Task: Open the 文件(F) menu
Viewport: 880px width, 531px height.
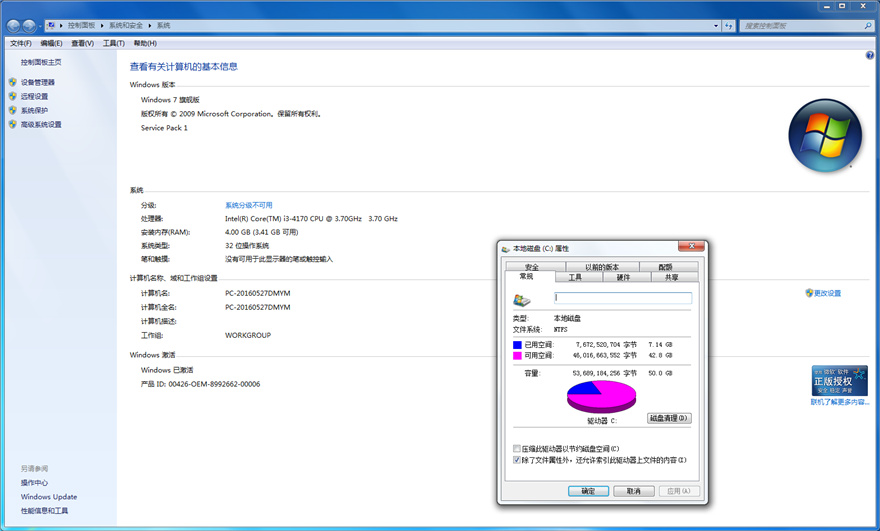Action: point(21,43)
